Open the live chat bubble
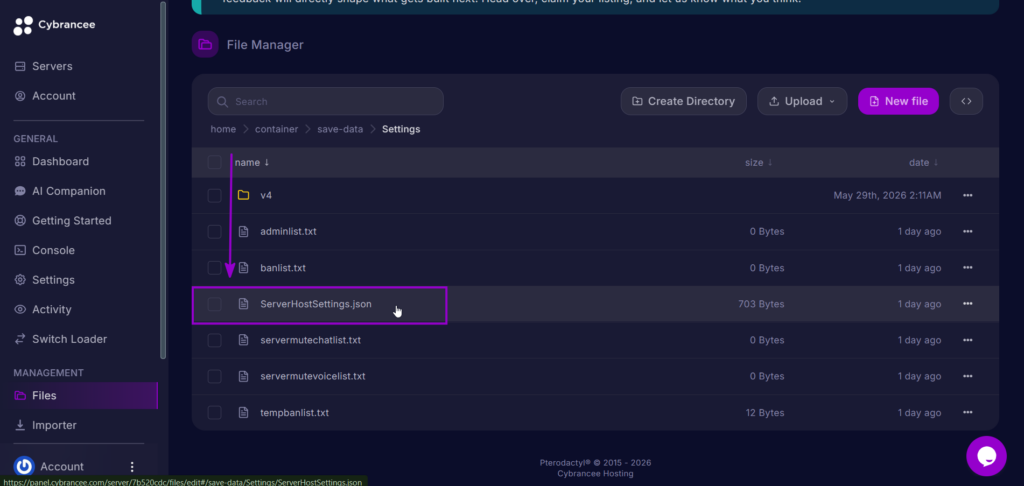Screen dimensions: 1024x486 click(986, 456)
